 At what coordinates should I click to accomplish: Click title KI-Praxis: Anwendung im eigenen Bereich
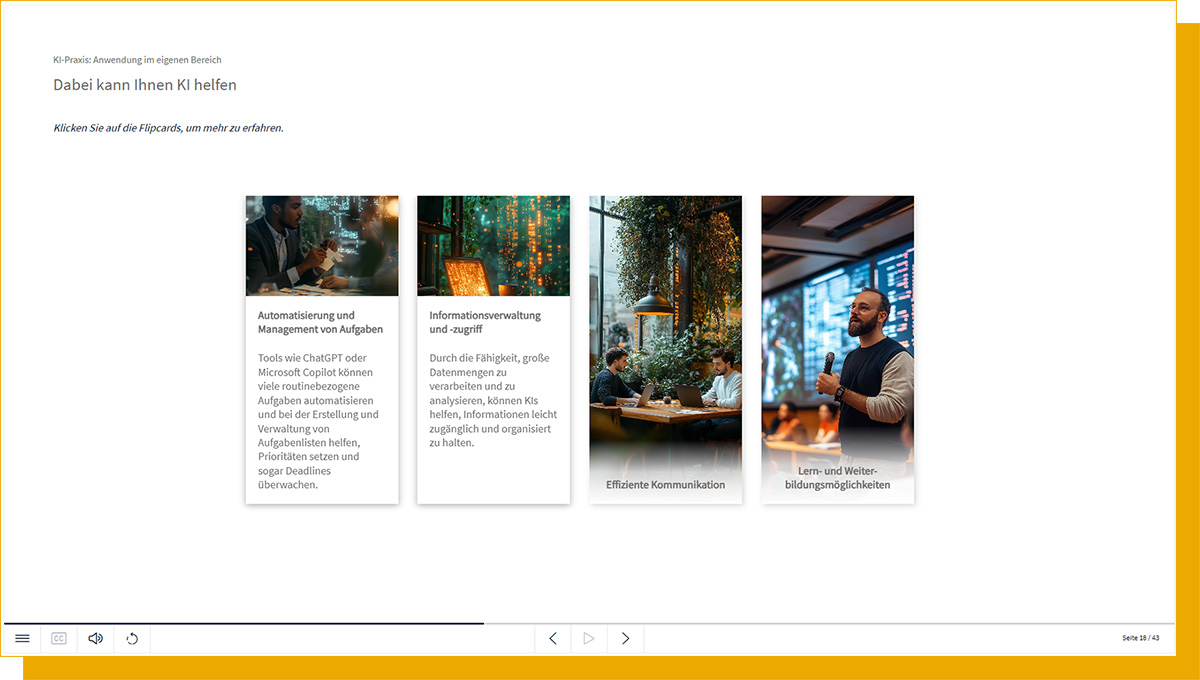(x=137, y=60)
